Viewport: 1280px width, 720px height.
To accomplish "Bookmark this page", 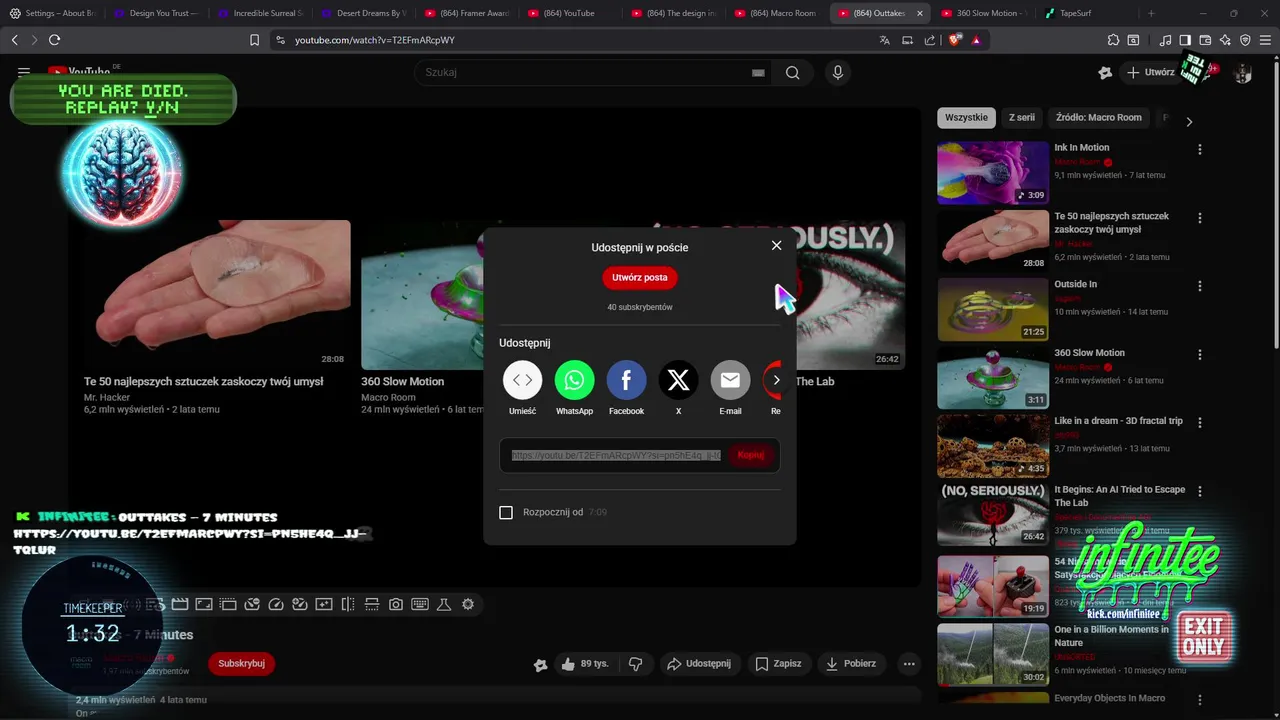I will pos(254,40).
